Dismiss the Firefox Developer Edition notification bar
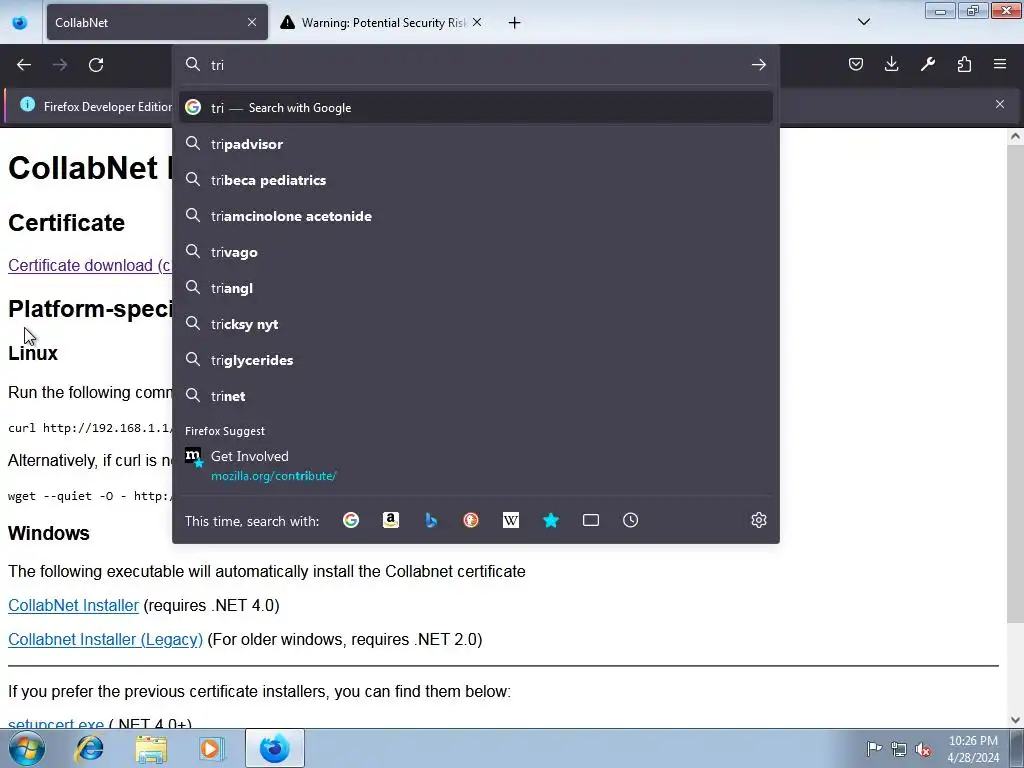The height and width of the screenshot is (768, 1024). point(999,104)
